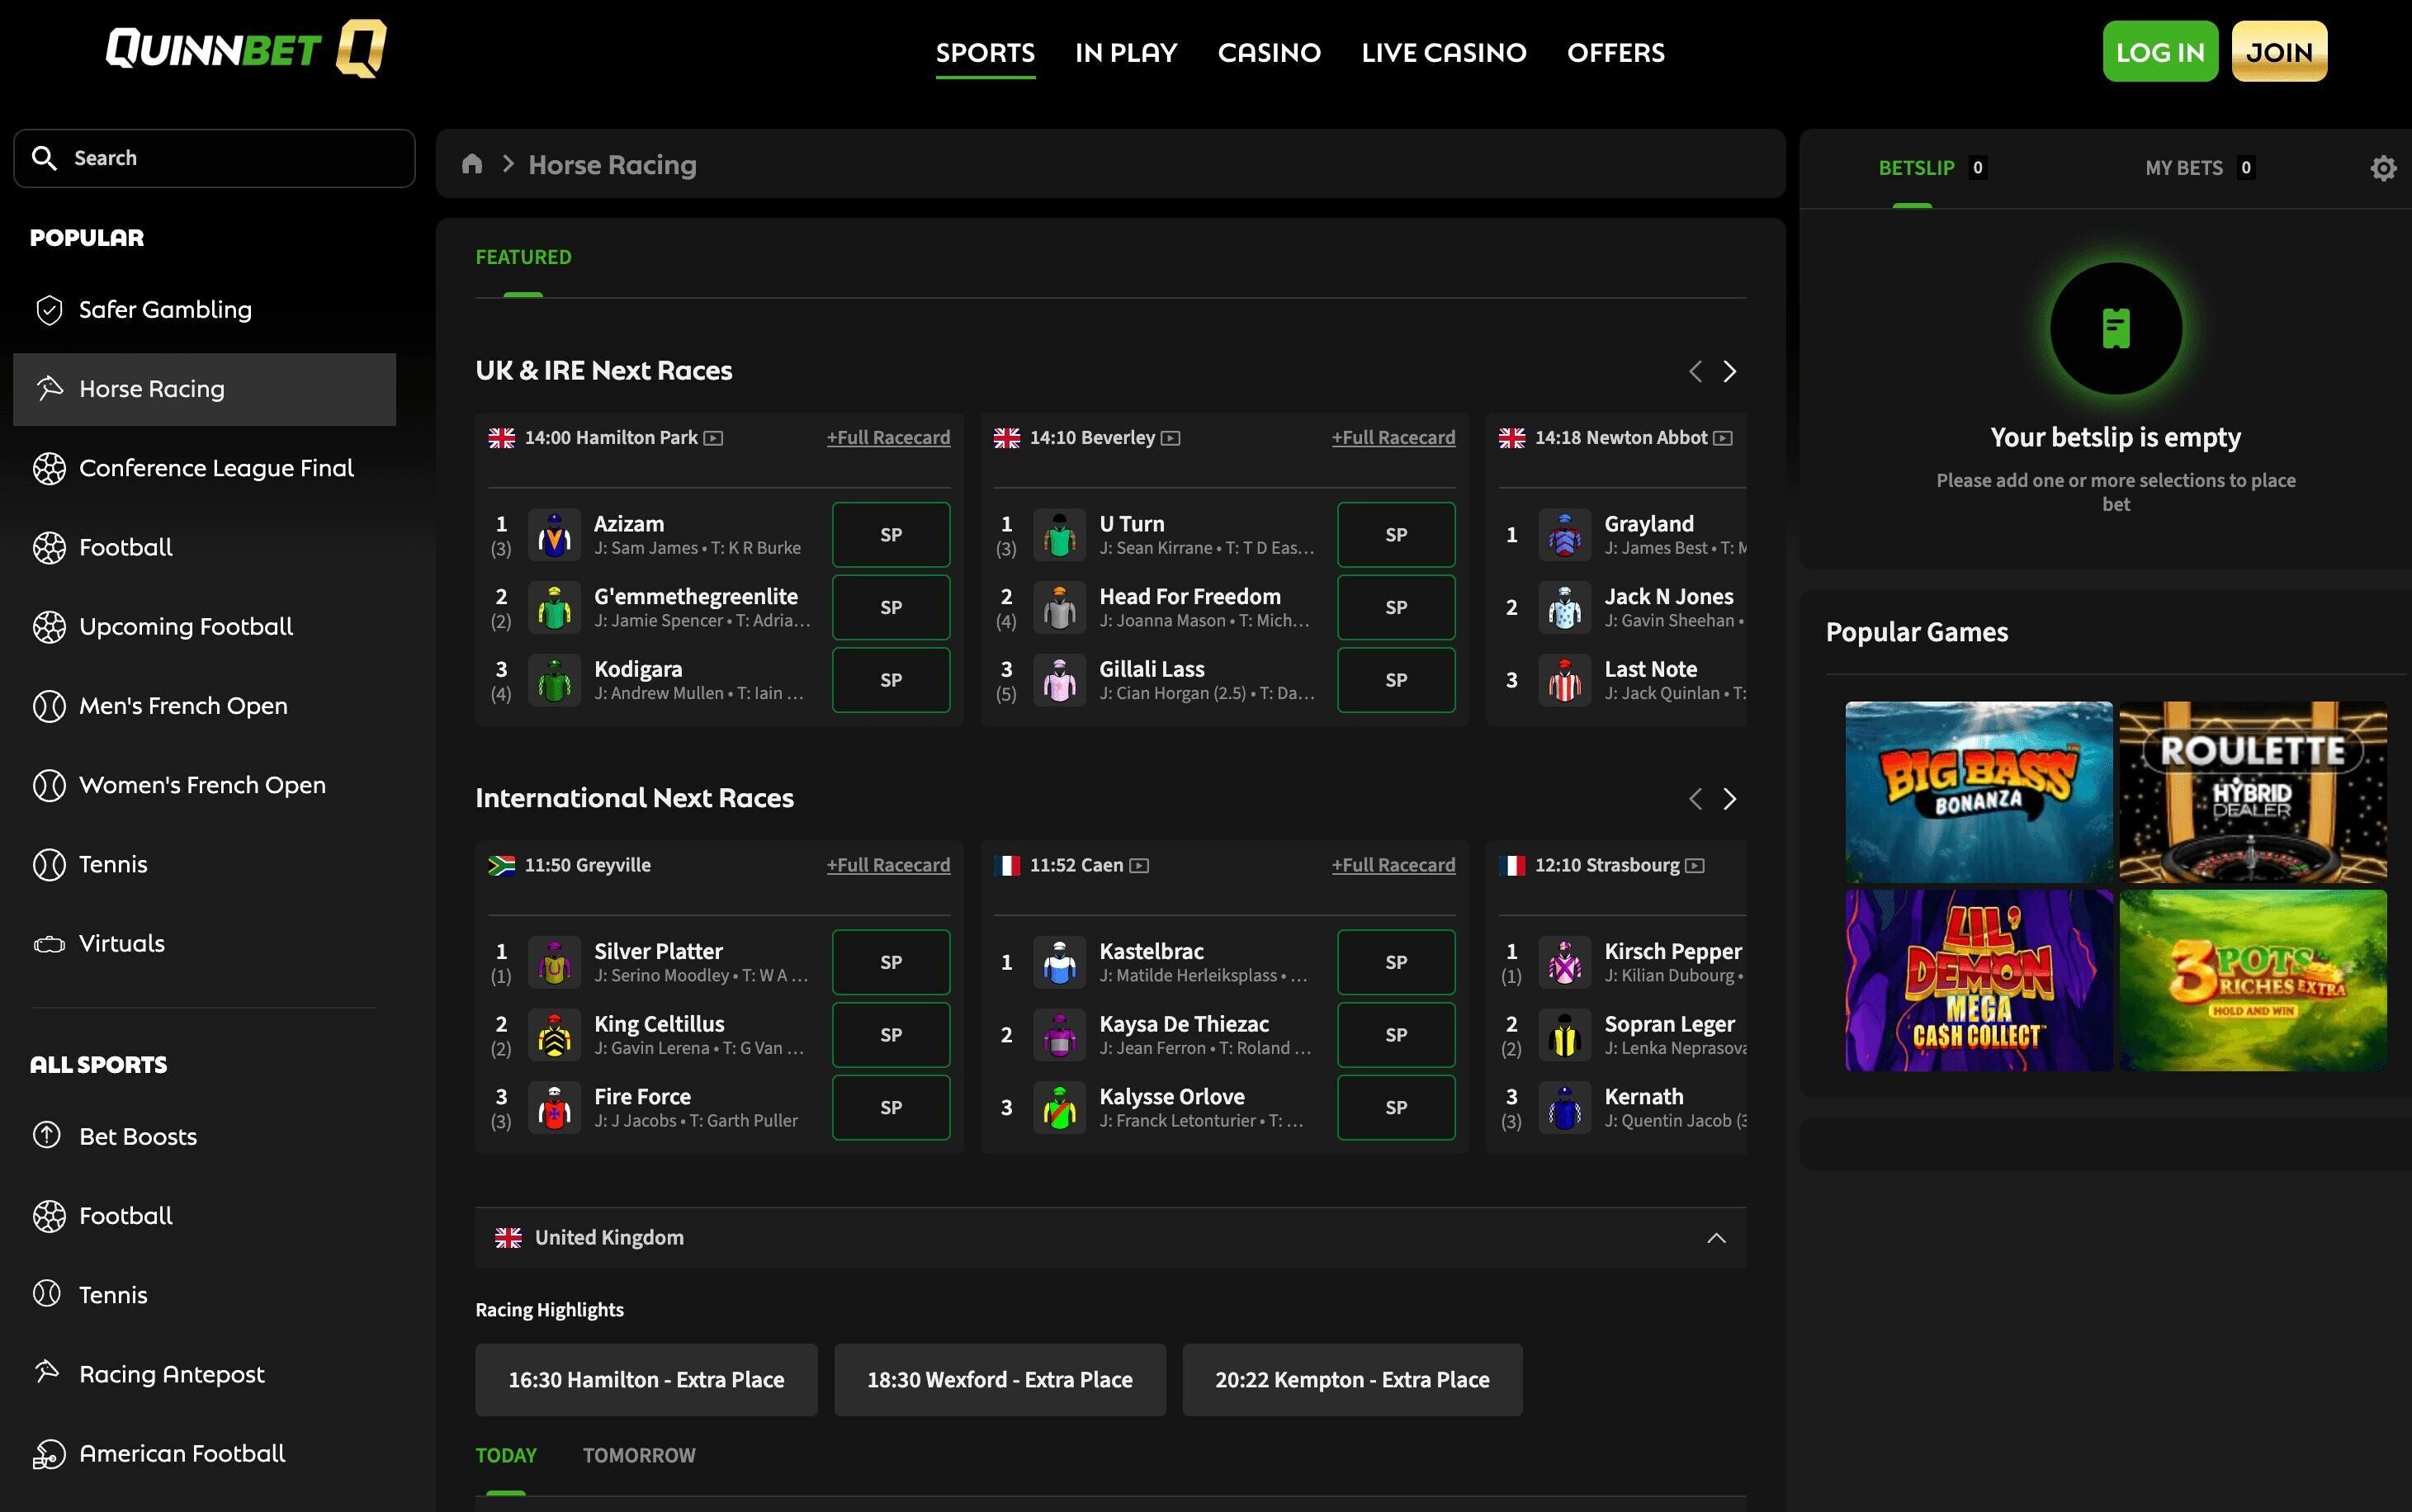Click the Greyville South Africa flag
Image resolution: width=2412 pixels, height=1512 pixels.
502,866
